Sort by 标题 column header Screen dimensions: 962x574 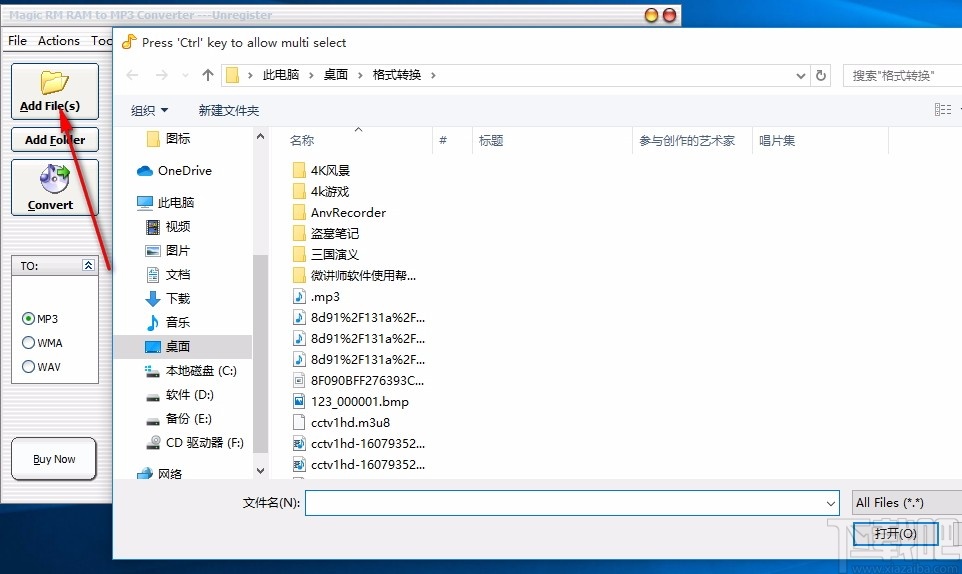pos(491,140)
